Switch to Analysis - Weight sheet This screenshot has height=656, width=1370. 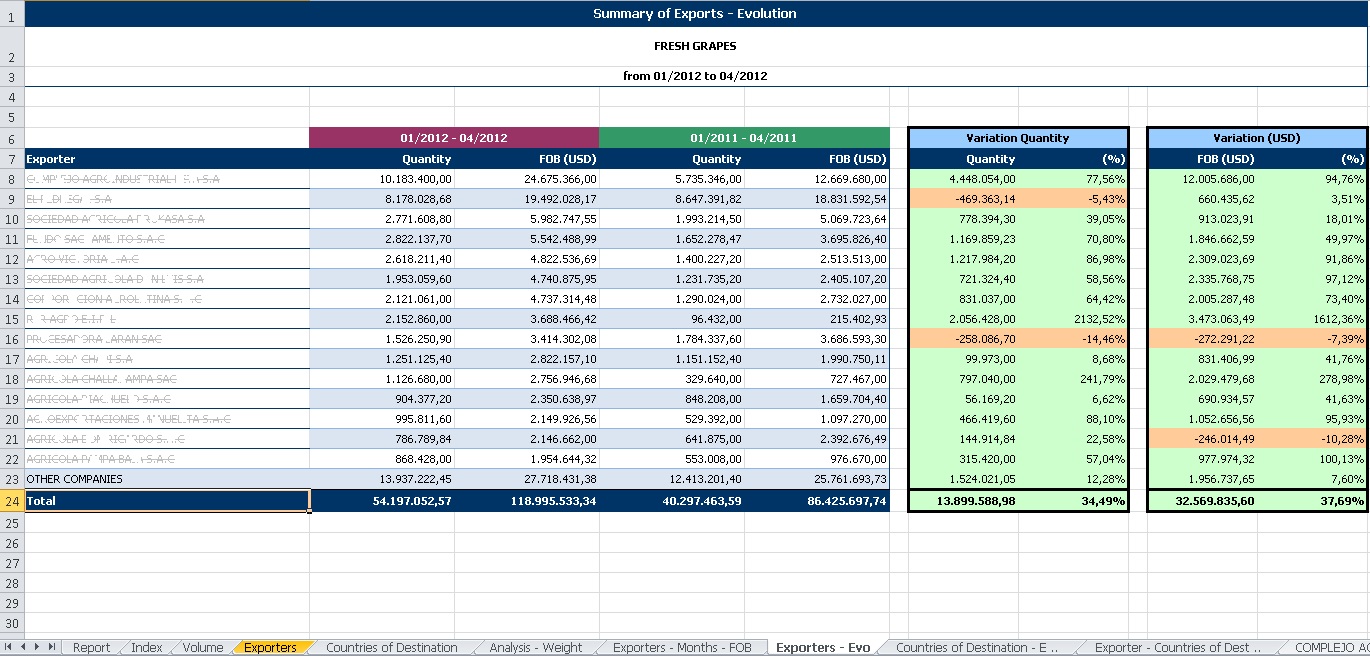pyautogui.click(x=535, y=647)
